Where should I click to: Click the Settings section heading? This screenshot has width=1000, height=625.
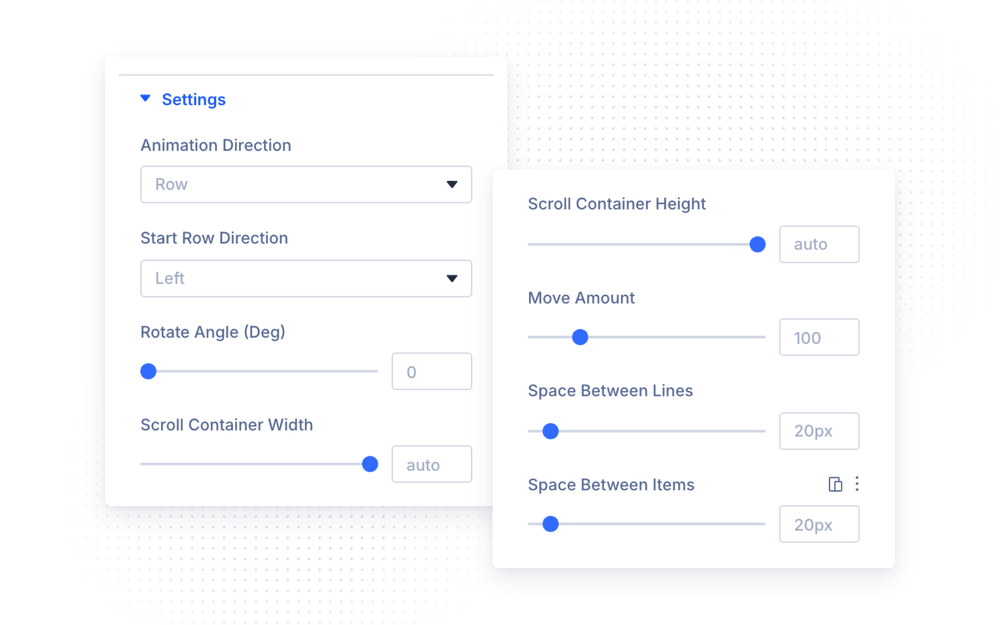(193, 99)
